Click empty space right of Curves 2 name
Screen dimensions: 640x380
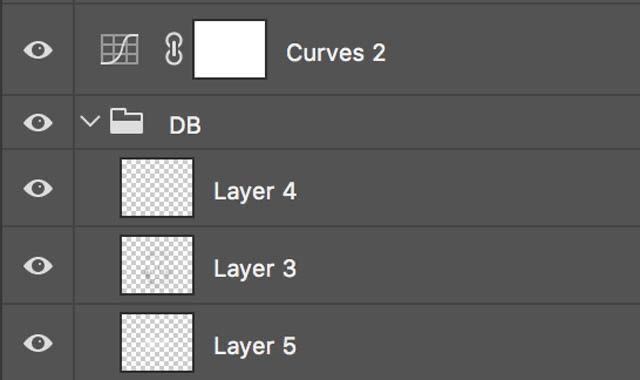click(x=510, y=51)
